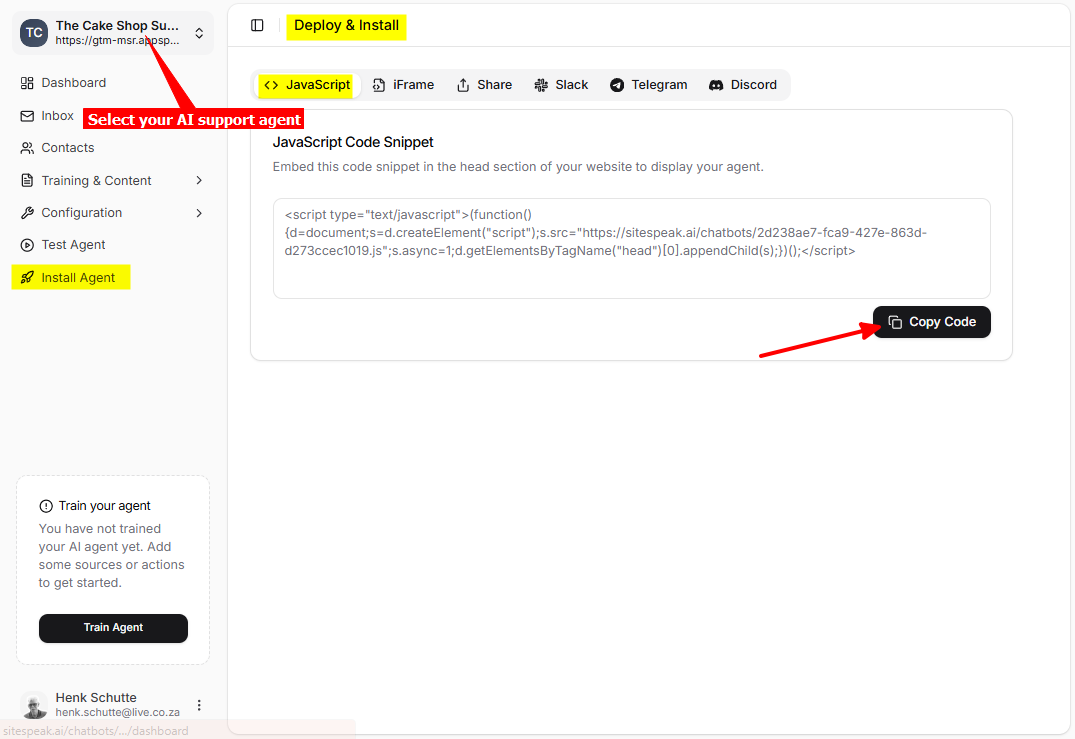This screenshot has height=739, width=1075.
Task: Toggle the sidebar panel icon
Action: (x=257, y=25)
